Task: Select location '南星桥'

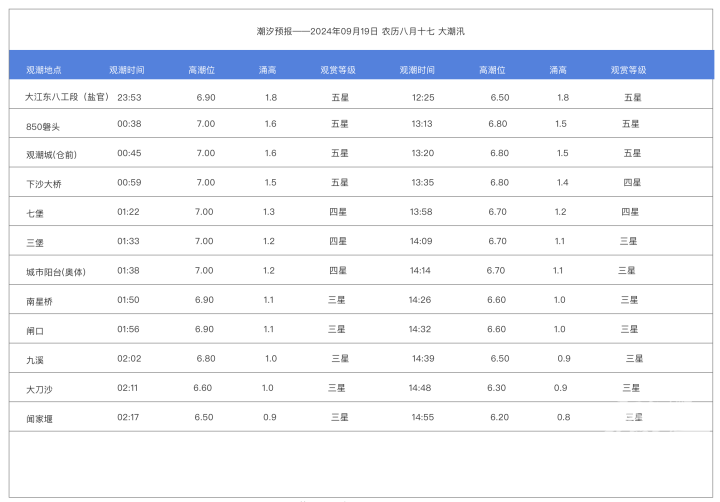Action: pos(39,302)
